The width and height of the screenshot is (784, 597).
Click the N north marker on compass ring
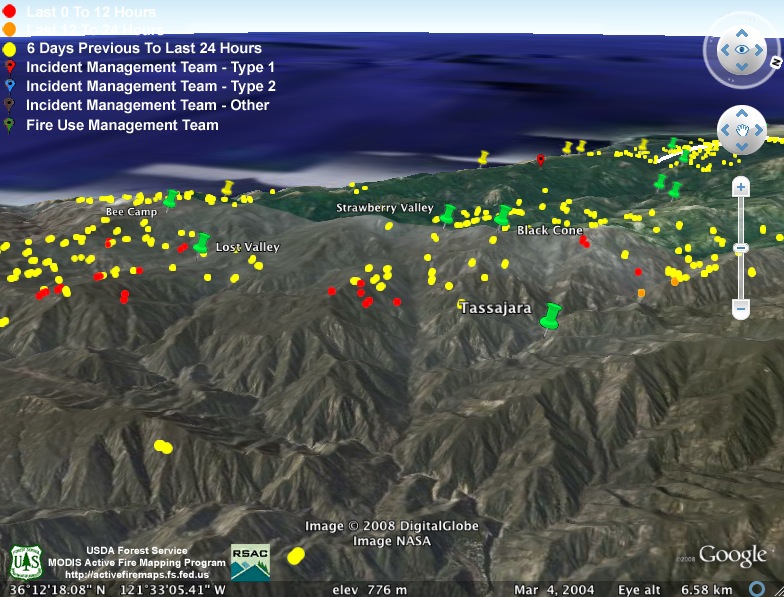point(774,61)
